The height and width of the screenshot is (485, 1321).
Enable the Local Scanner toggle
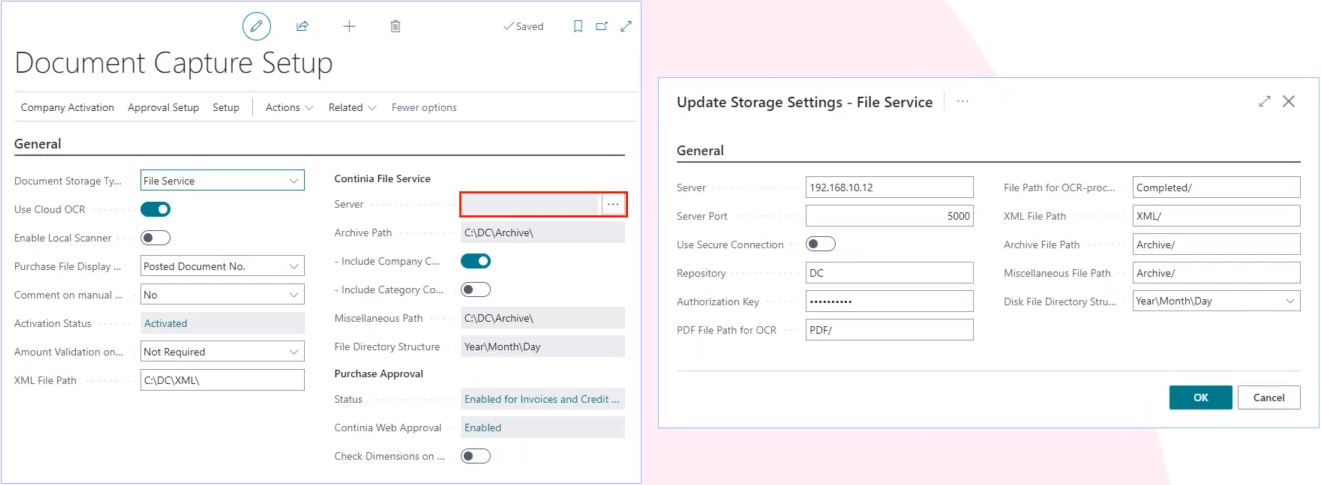[155, 238]
